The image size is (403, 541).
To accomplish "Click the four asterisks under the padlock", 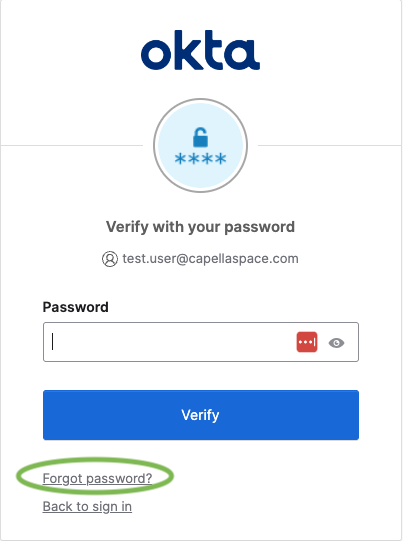I will [200, 159].
